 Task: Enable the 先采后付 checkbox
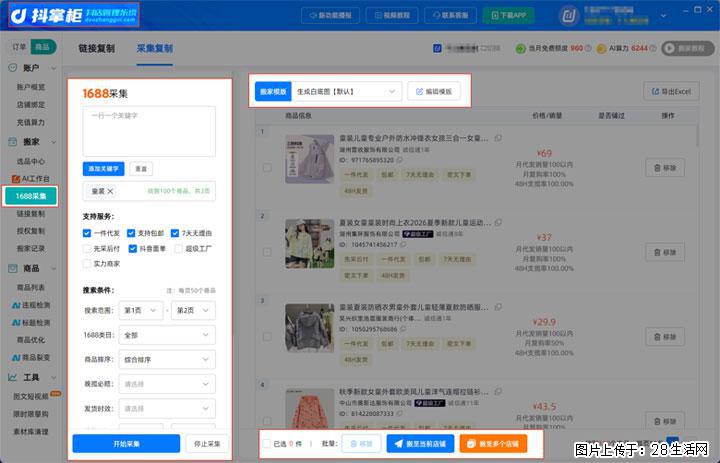coord(87,248)
